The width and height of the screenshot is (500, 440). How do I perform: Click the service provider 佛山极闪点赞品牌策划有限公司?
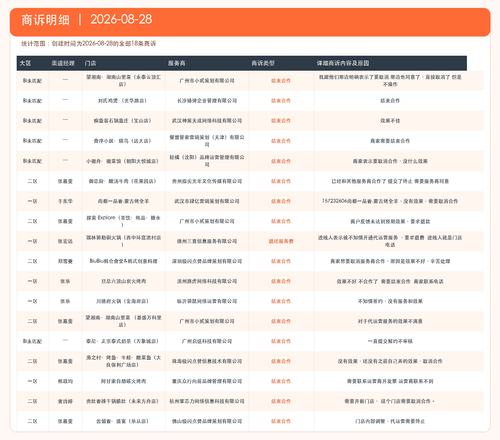[x=207, y=421]
